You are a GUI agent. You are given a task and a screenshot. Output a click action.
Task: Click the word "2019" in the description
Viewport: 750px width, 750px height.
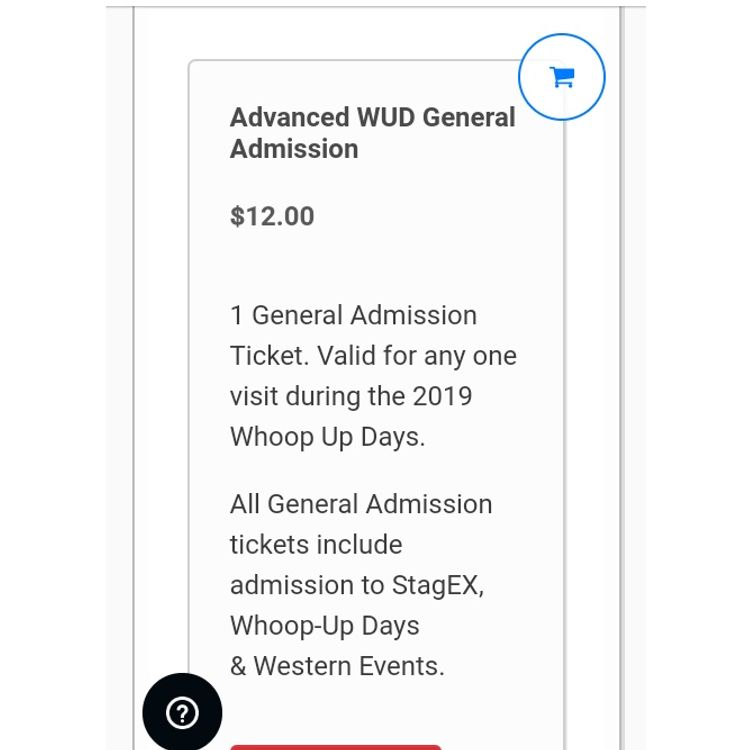(442, 396)
